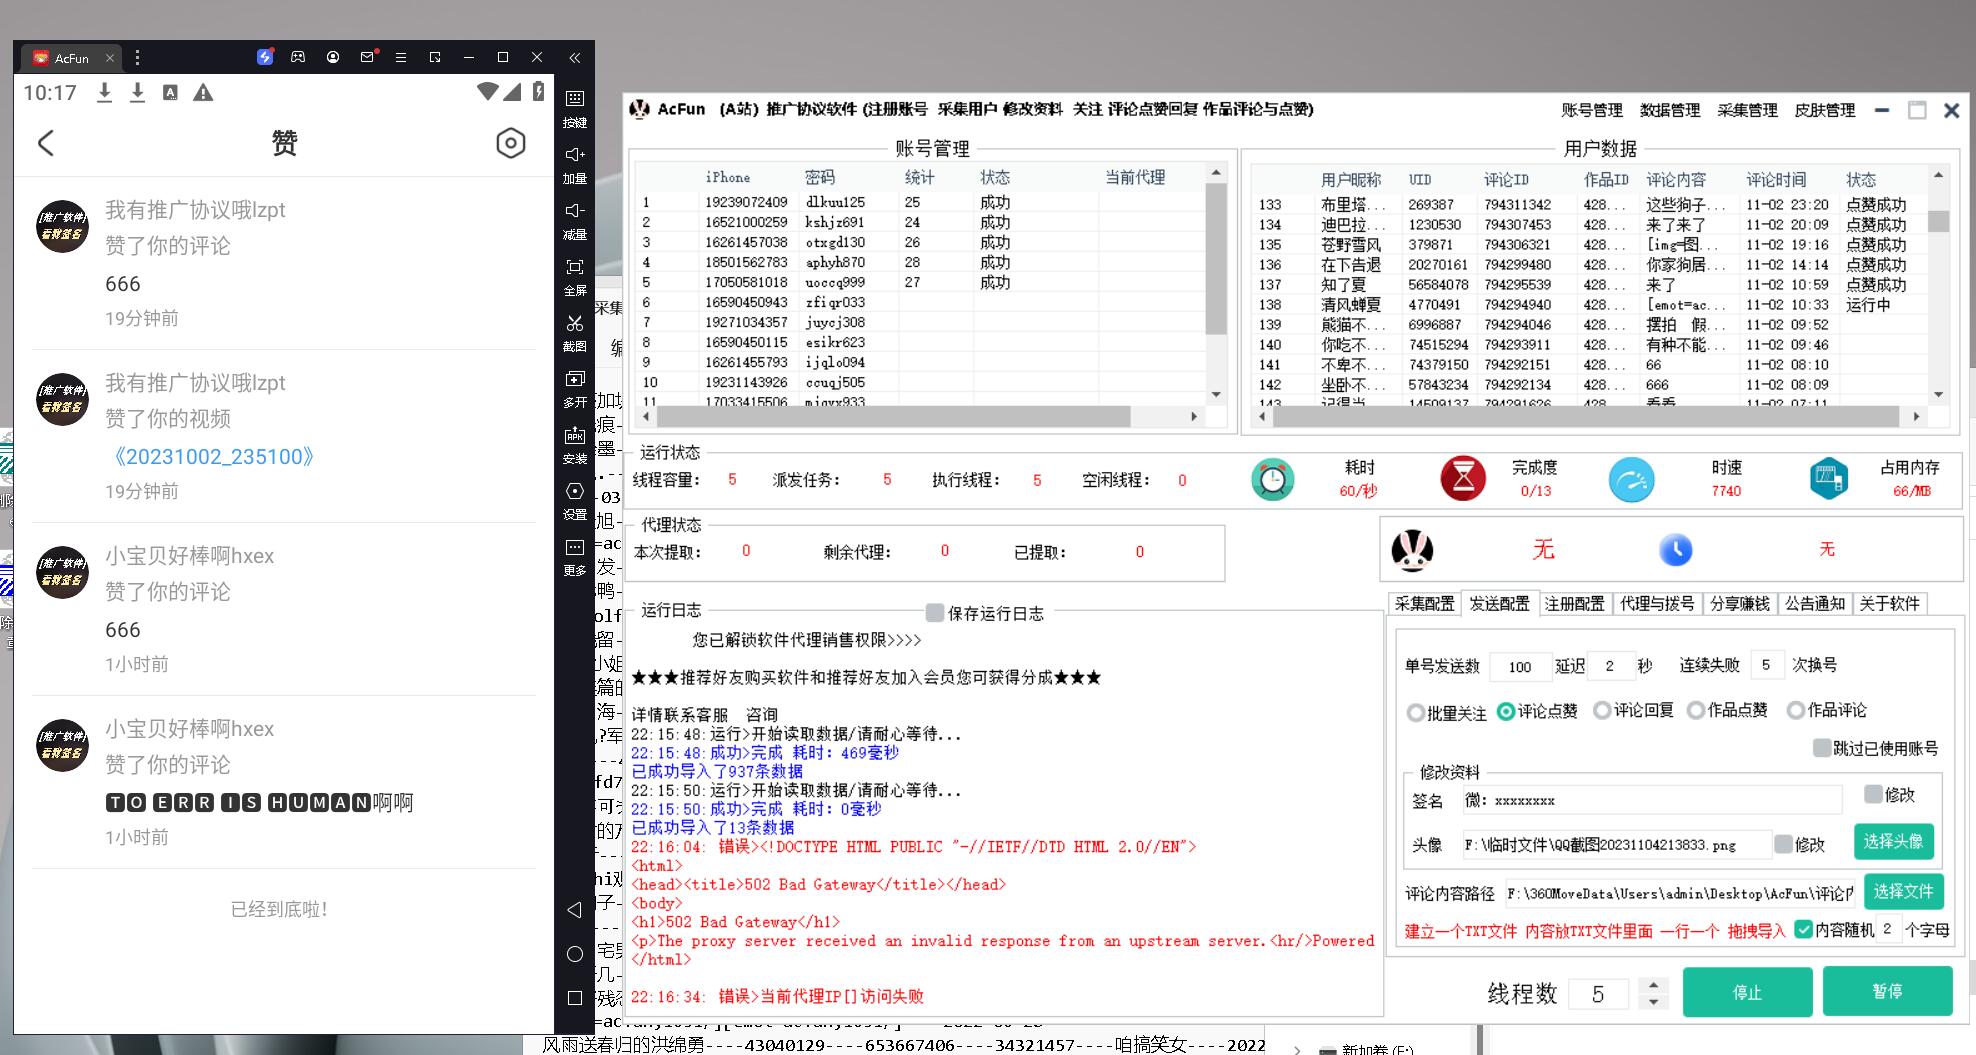This screenshot has width=1976, height=1055.
Task: Open the hexagon settings icon beside 赞
Action: 510,143
